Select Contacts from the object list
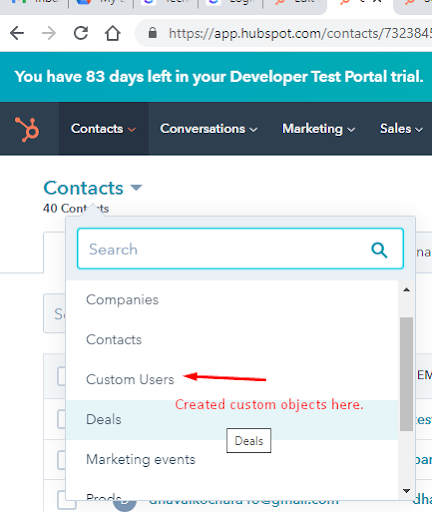 click(232, 340)
